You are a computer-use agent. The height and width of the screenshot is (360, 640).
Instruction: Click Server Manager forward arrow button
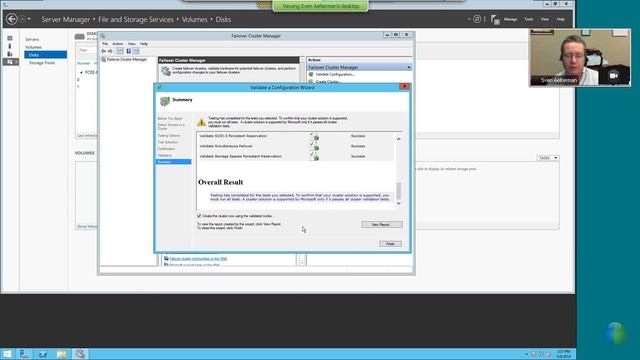22,19
